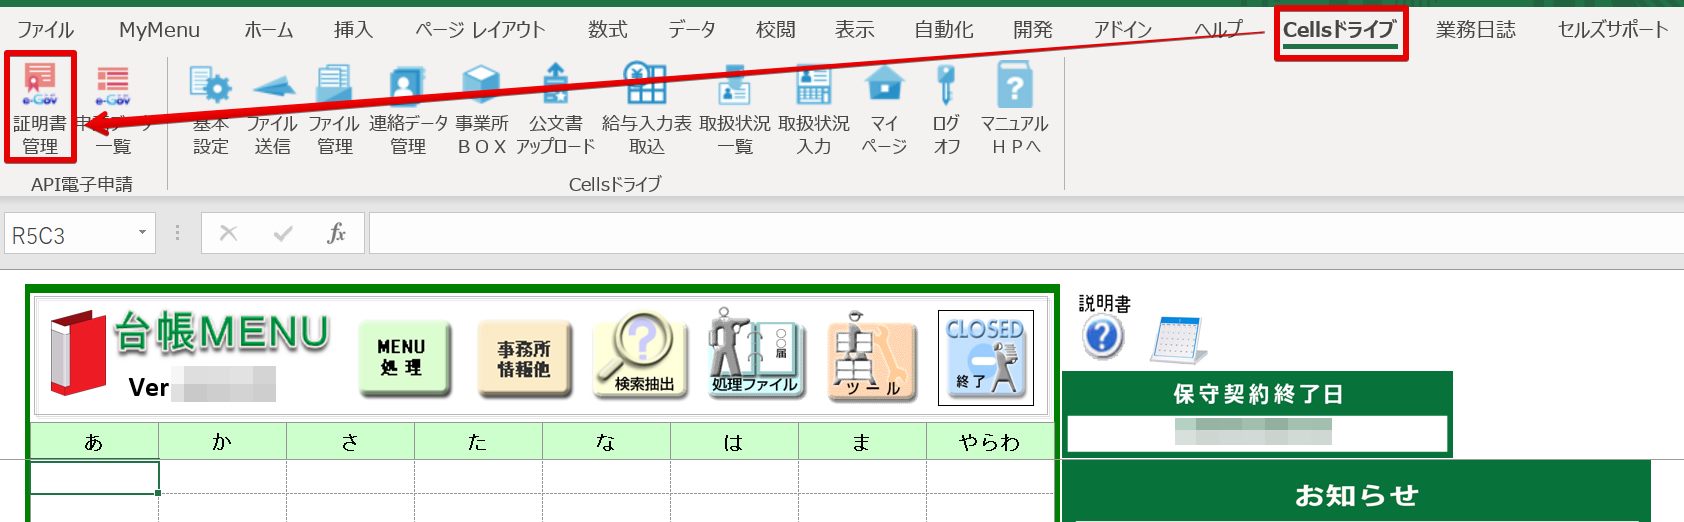Viewport: 1684px width, 522px height.
Task: Open 処理ファイル icon
Action: 755,355
